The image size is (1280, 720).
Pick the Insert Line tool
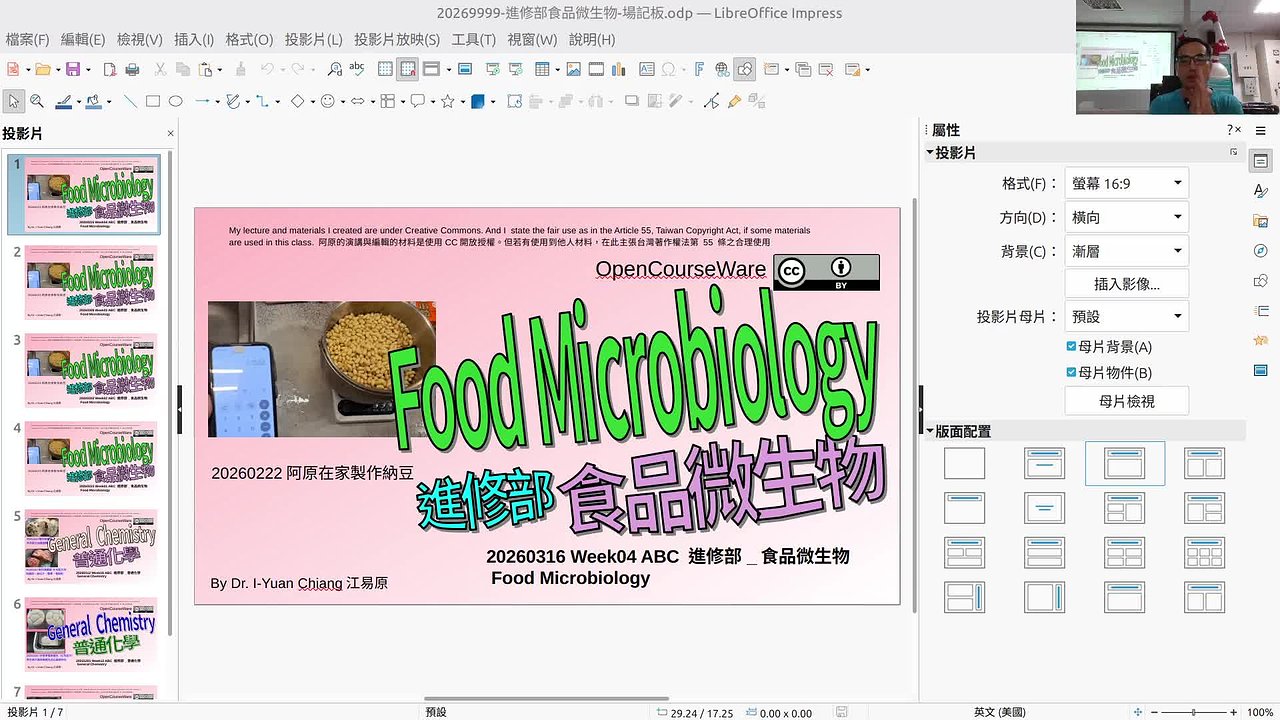point(130,101)
